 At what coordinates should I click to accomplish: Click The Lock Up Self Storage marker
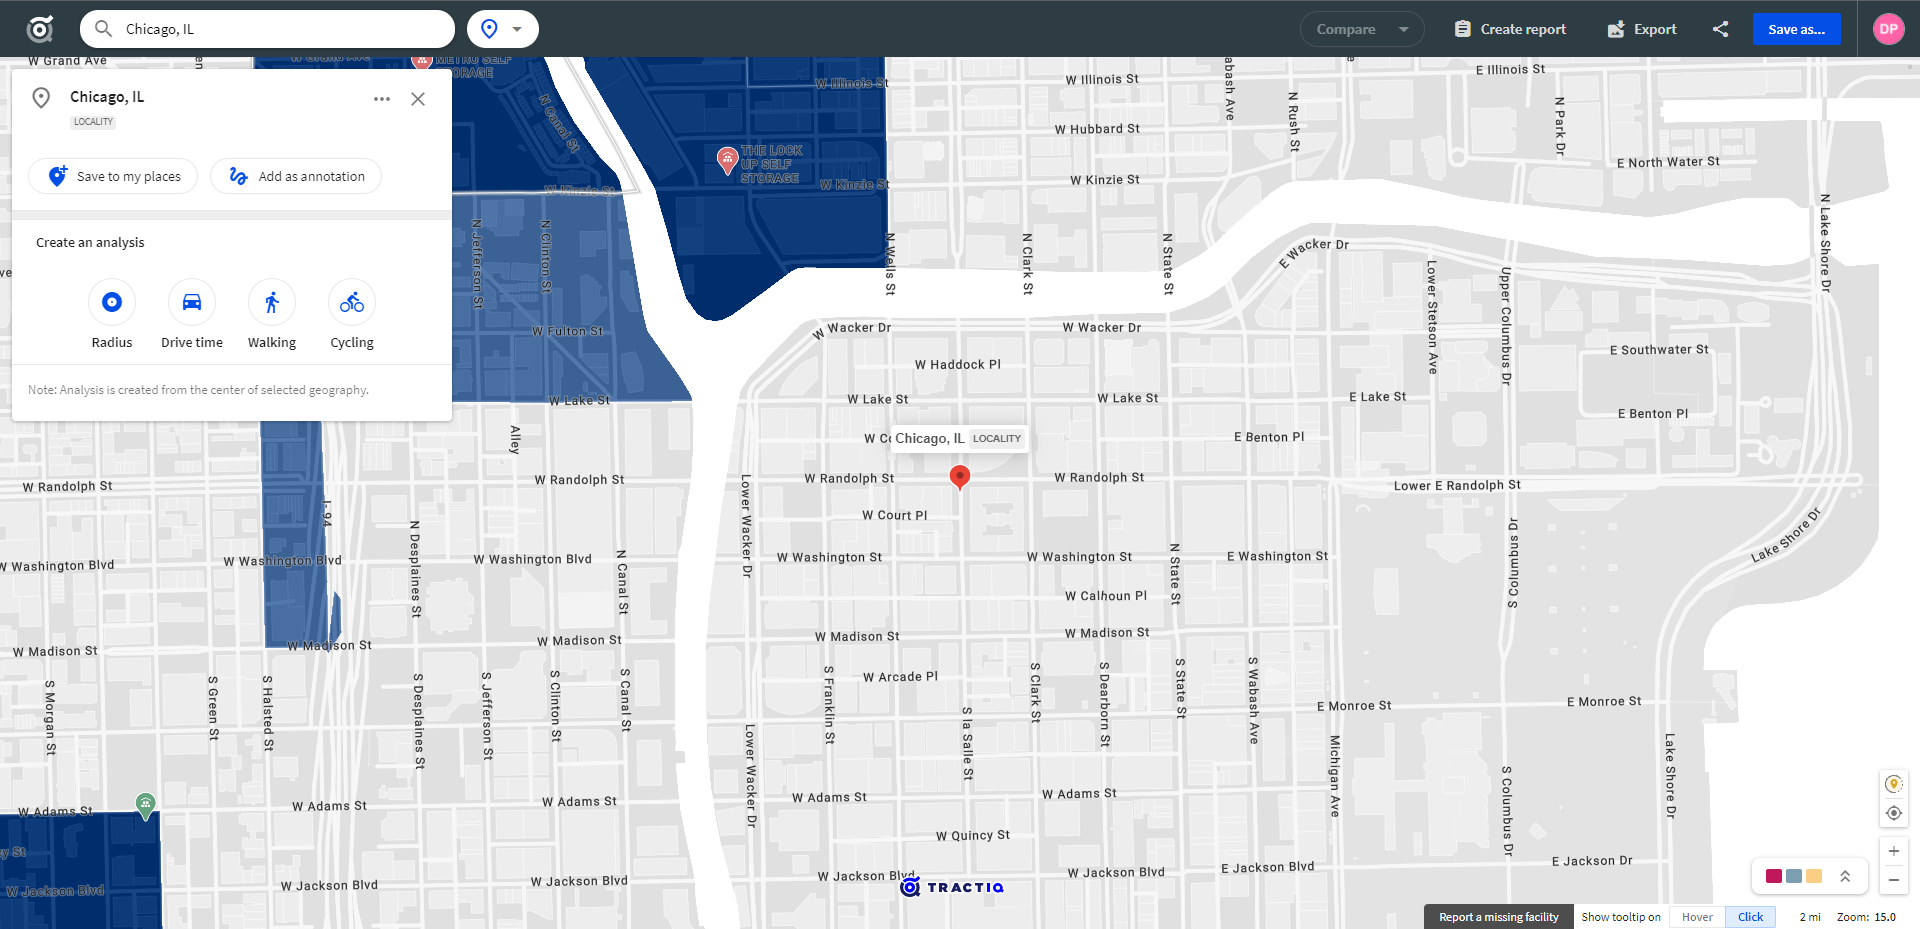click(728, 160)
